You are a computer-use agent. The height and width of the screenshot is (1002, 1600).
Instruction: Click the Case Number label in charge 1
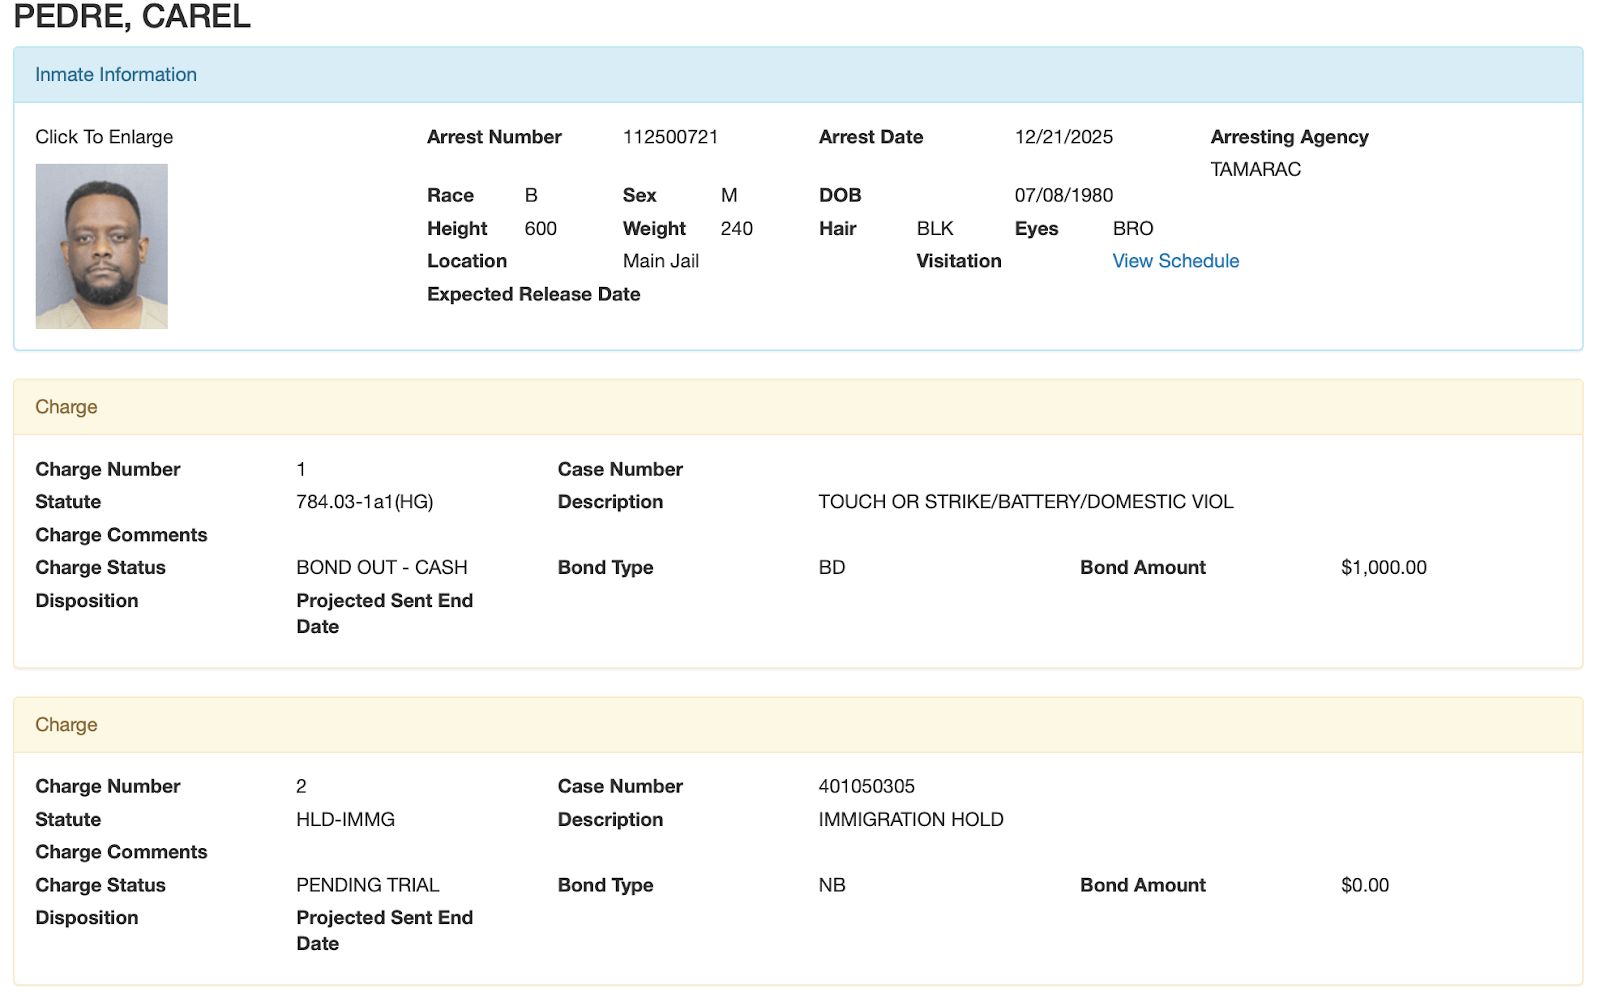click(620, 469)
